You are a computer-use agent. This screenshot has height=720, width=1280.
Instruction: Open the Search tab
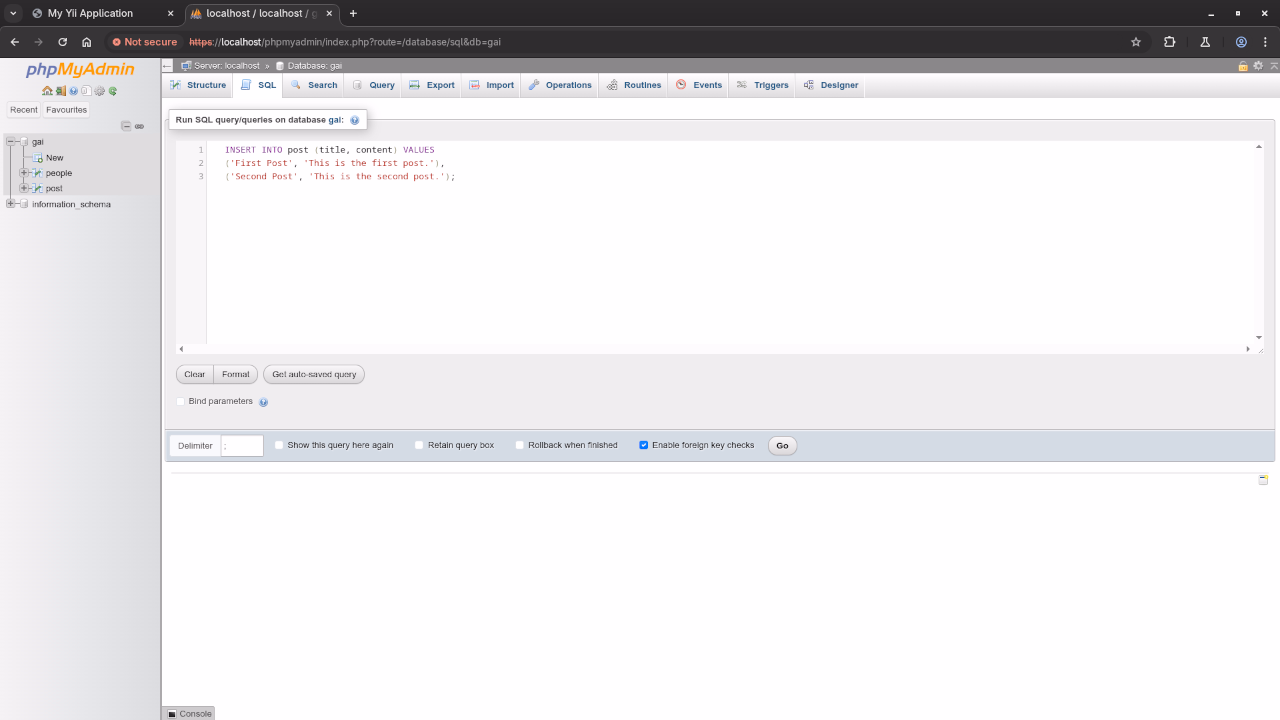[314, 85]
